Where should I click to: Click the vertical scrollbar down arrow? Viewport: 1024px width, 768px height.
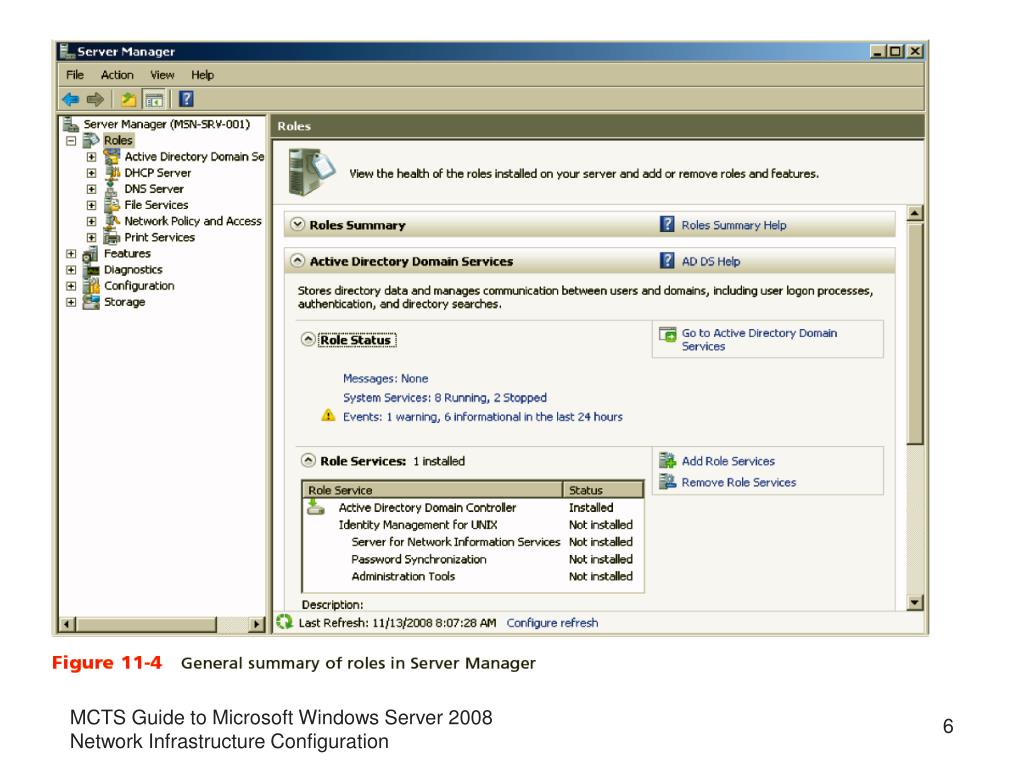coord(915,603)
